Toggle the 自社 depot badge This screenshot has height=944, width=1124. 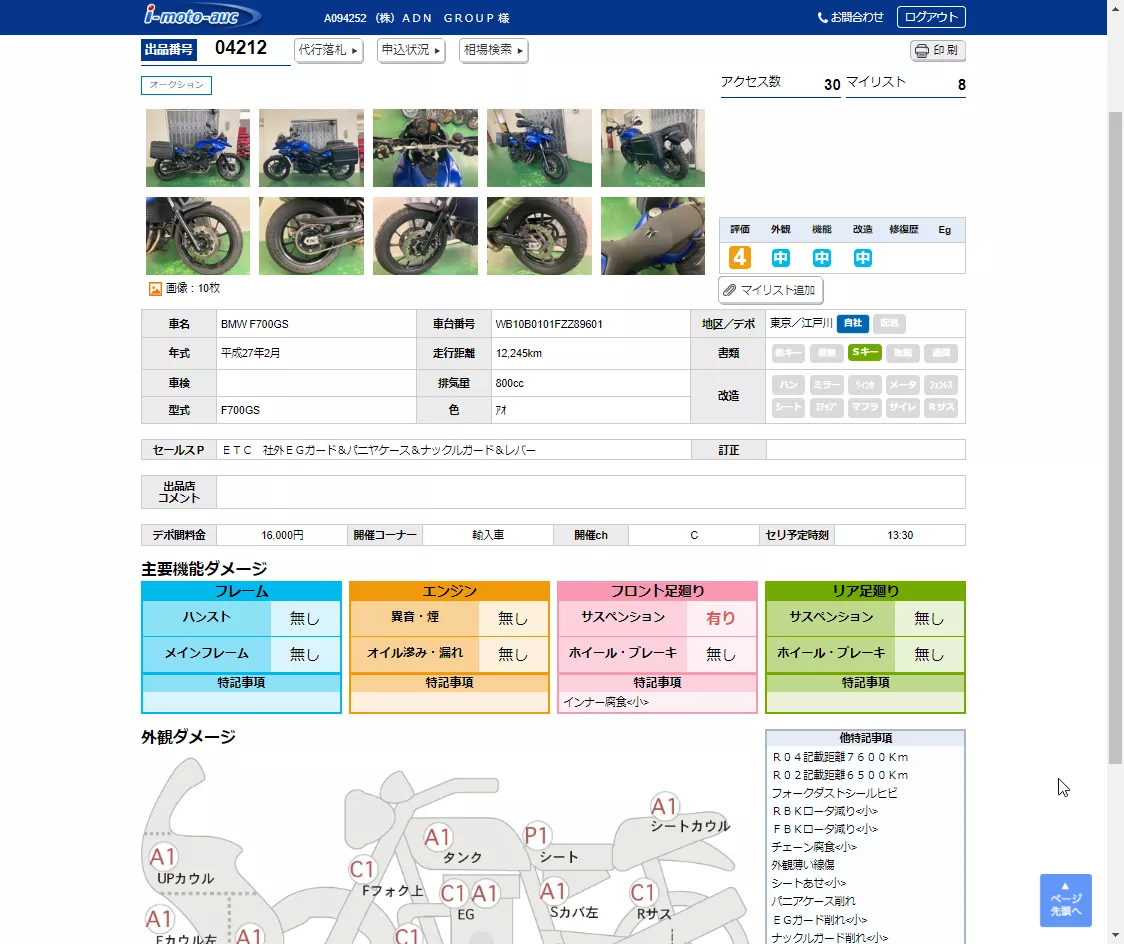[x=852, y=323]
